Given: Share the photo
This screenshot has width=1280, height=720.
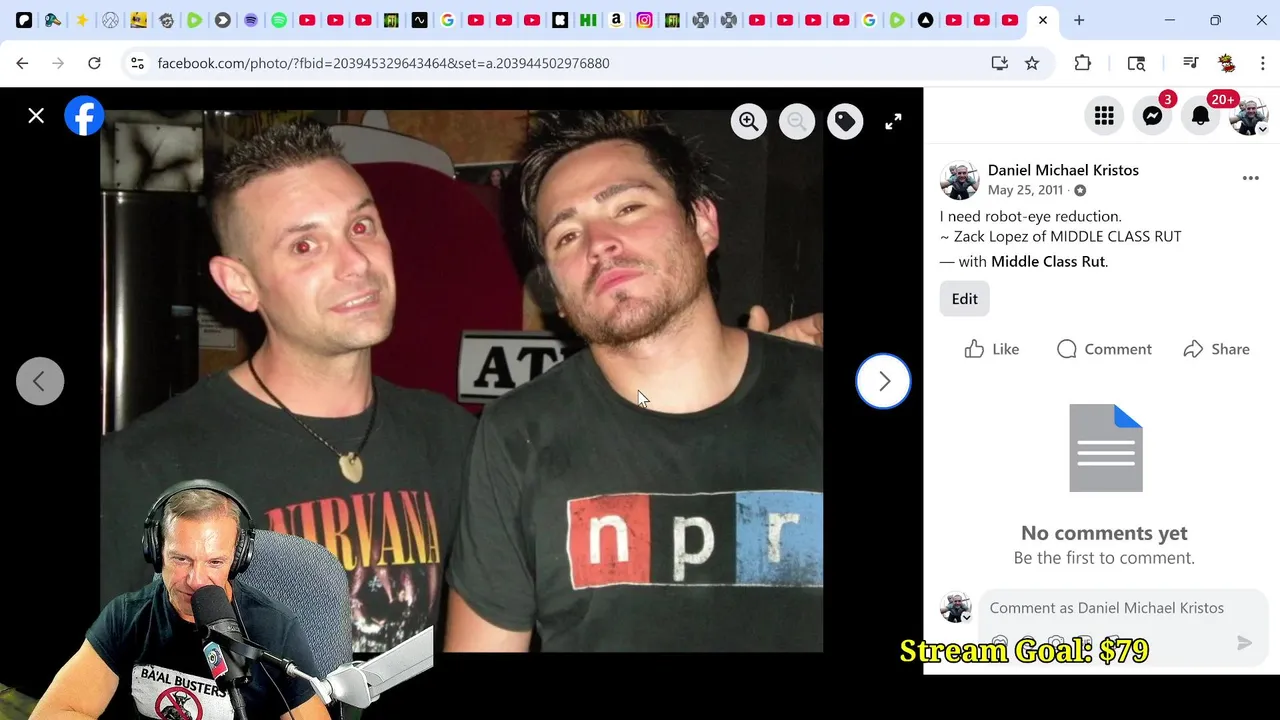Looking at the screenshot, I should coord(1216,349).
